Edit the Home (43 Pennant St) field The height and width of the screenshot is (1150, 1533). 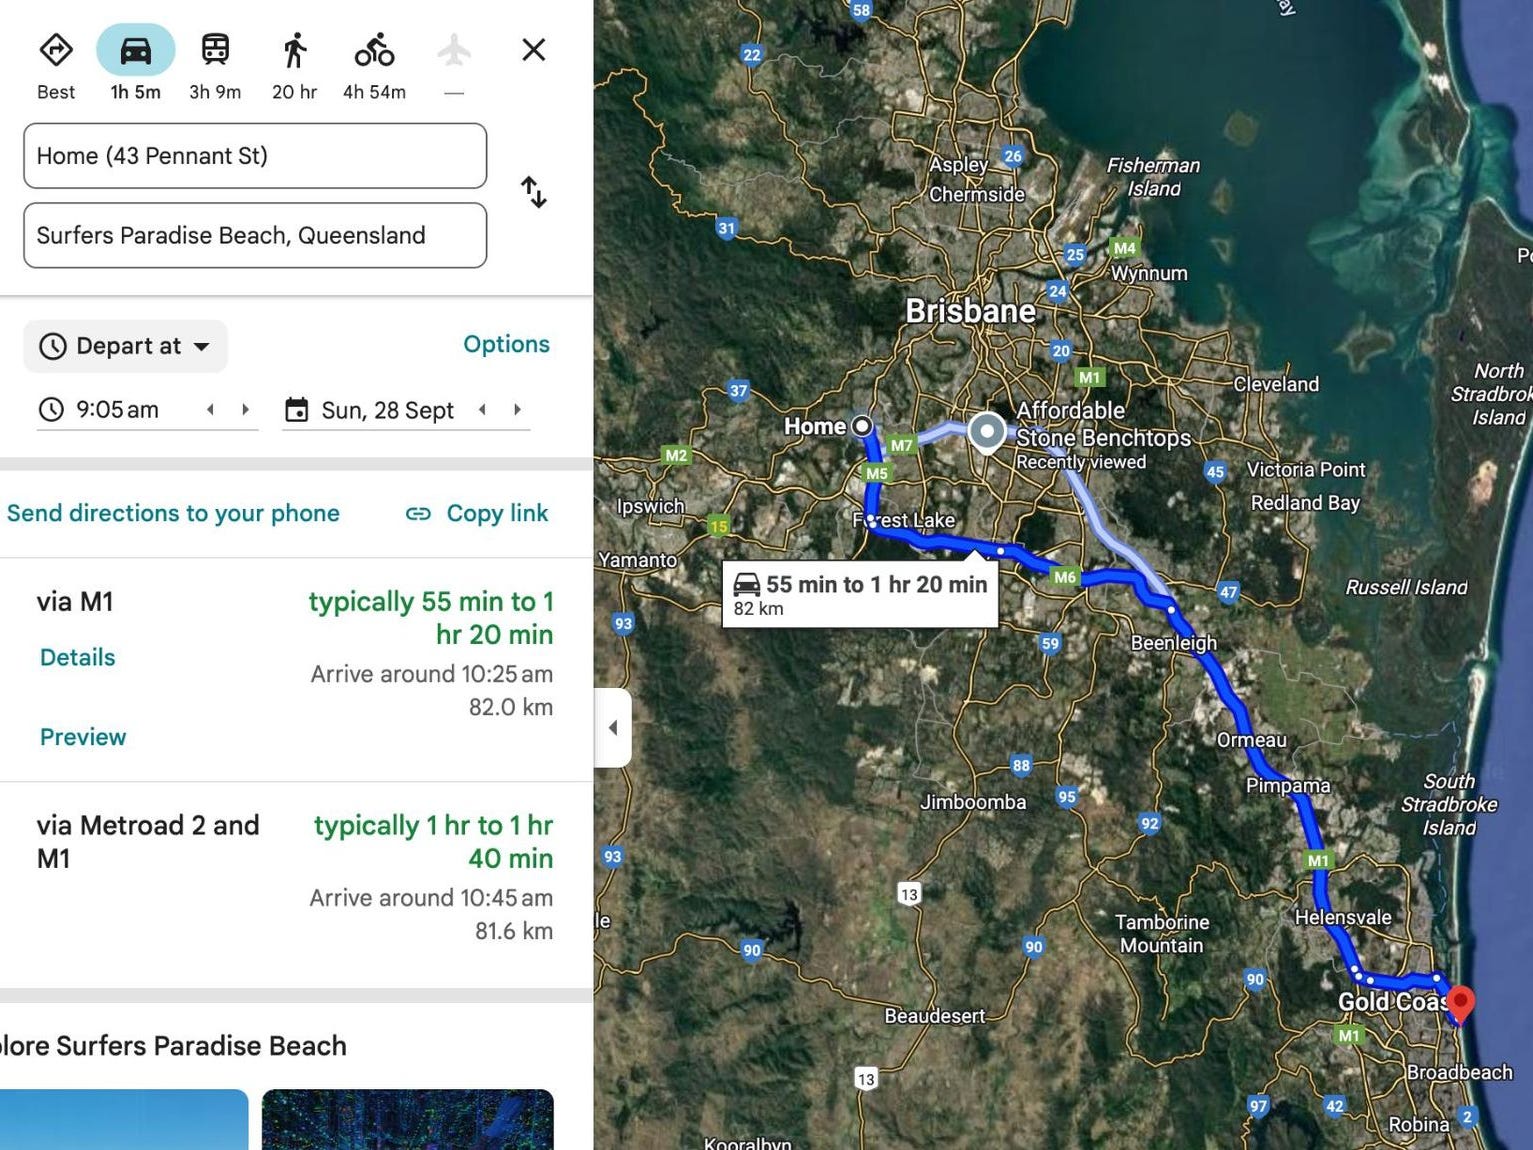click(255, 156)
